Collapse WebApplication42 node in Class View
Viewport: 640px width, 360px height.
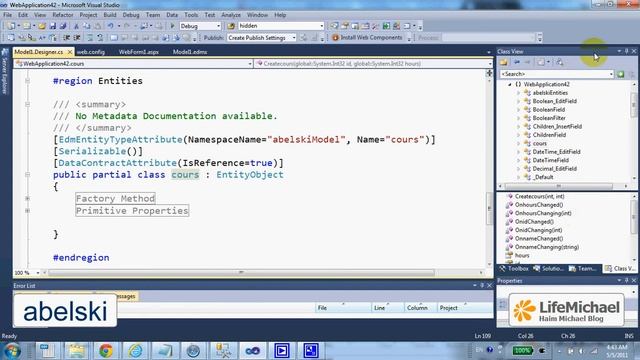509,84
